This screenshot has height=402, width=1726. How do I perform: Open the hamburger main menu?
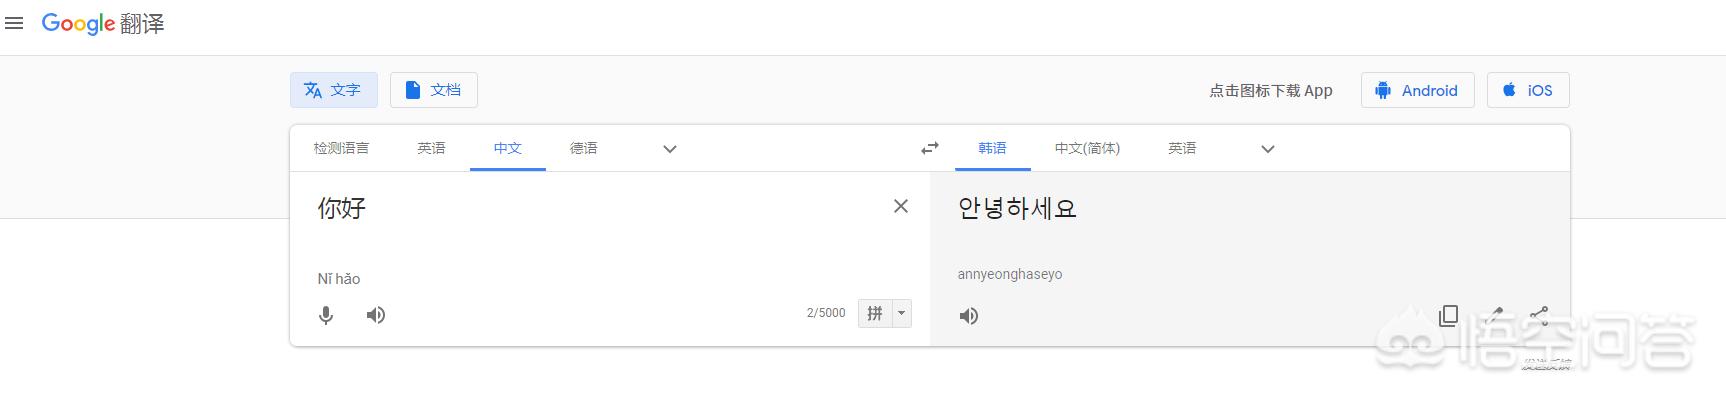[14, 23]
